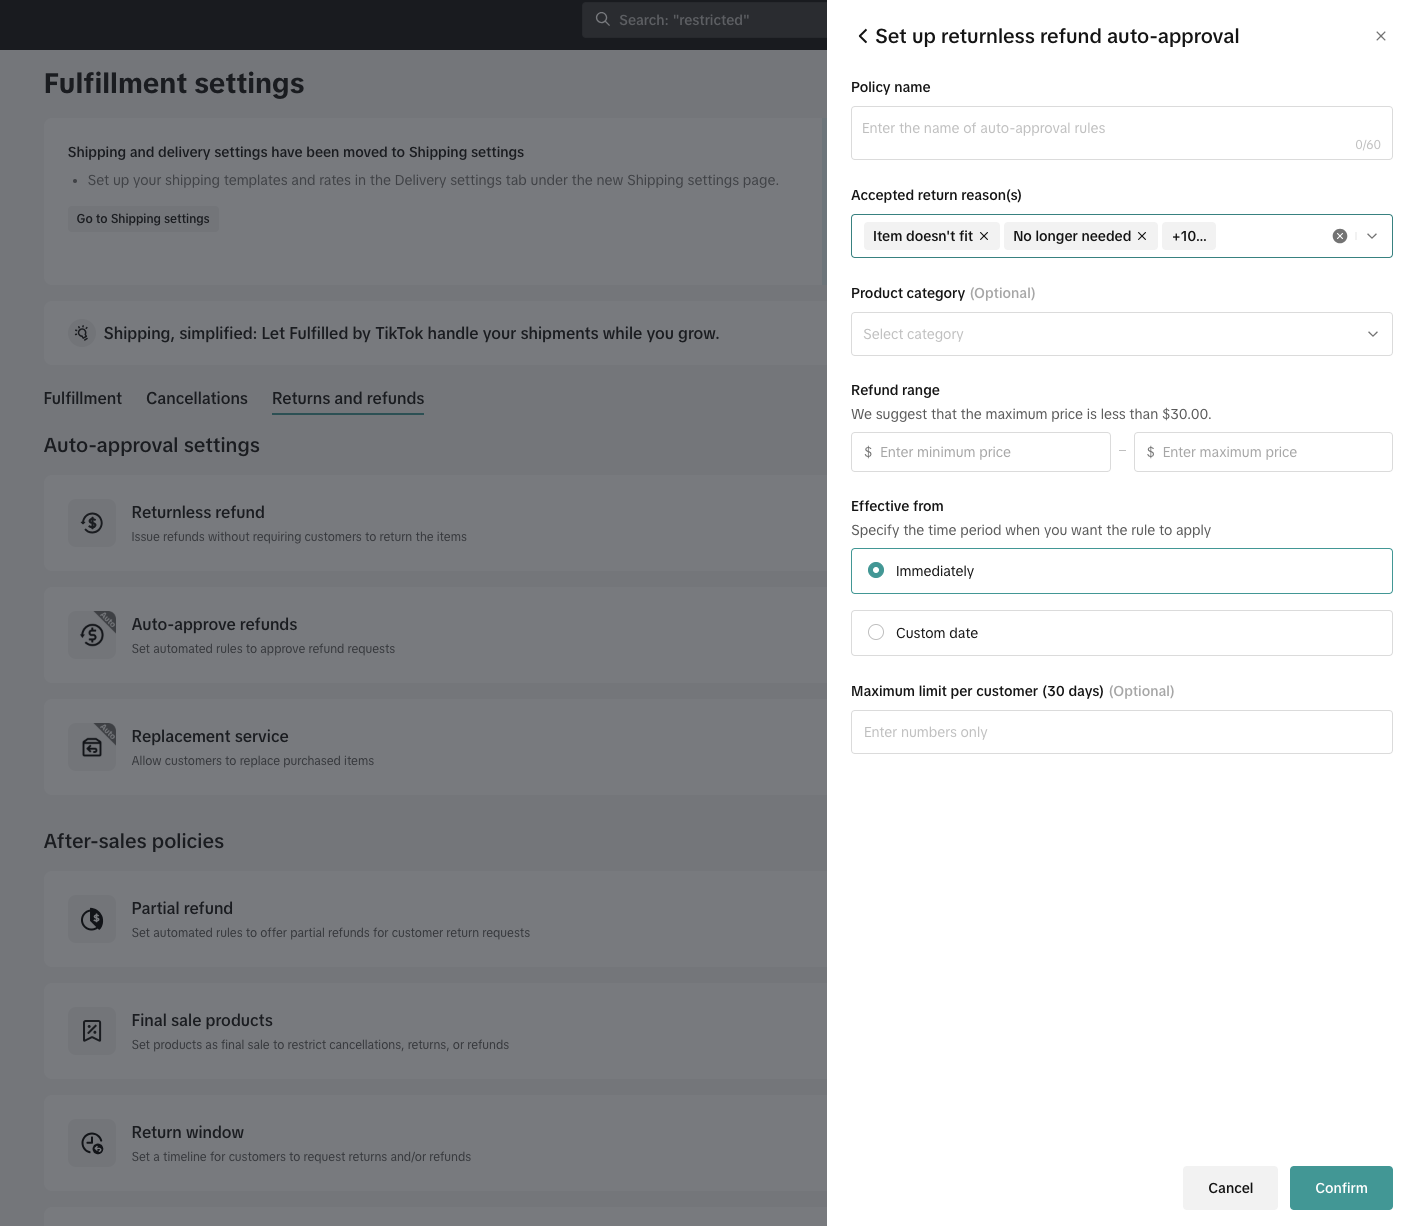Switch to the Cancellations tab
Screen dimensions: 1414x1226
(x=196, y=398)
